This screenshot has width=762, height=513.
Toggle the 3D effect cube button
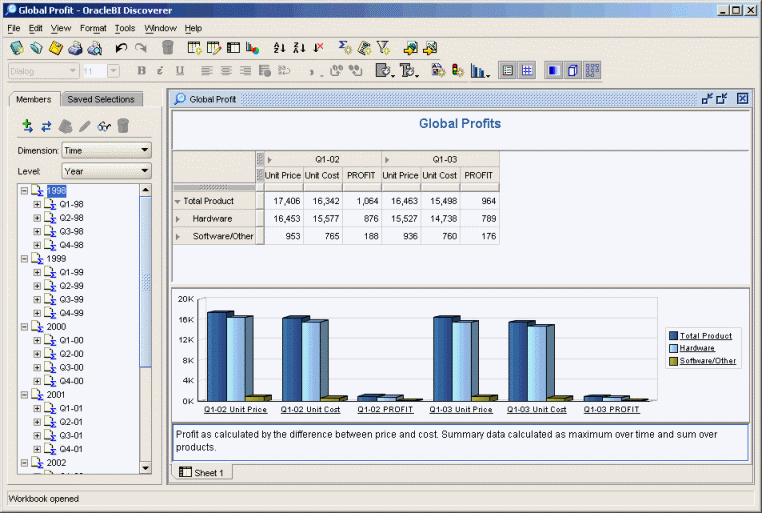[x=573, y=71]
